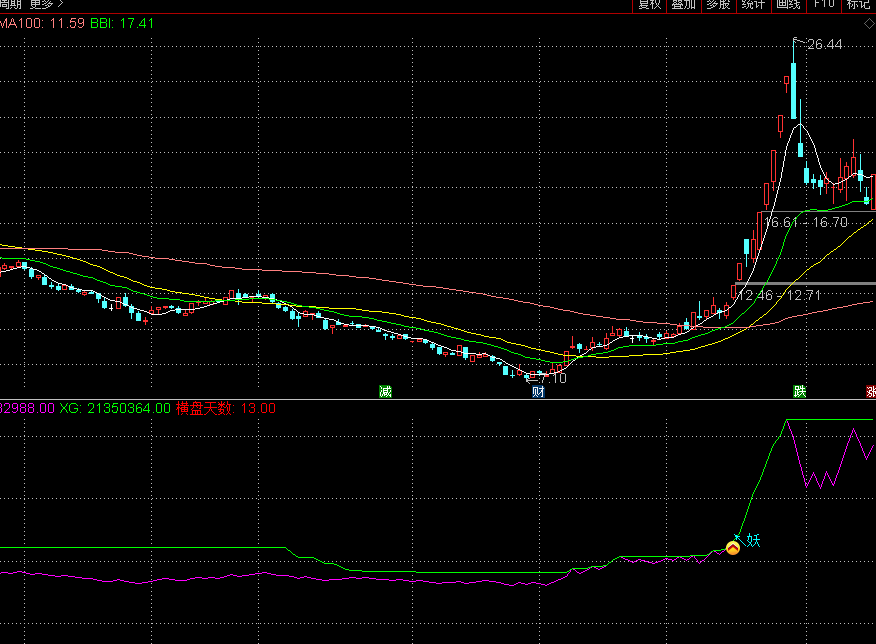This screenshot has height=644, width=876.
Task: Click the MA100: 11.59 indicator value
Action: click(x=42, y=23)
